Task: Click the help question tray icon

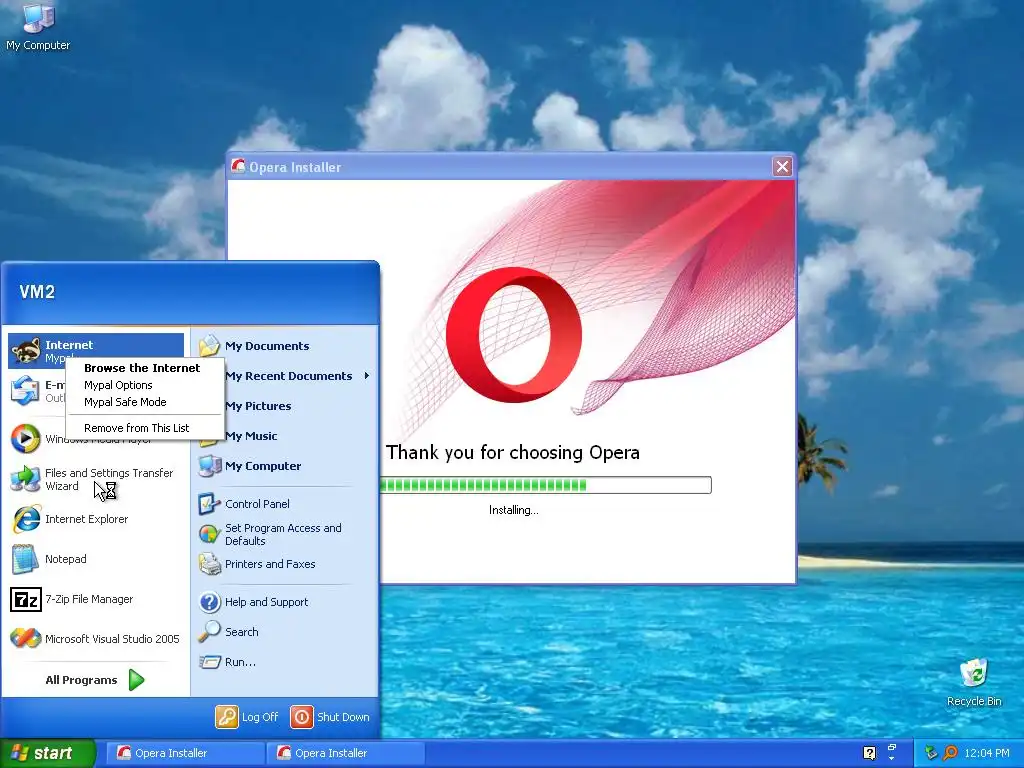Action: click(869, 753)
